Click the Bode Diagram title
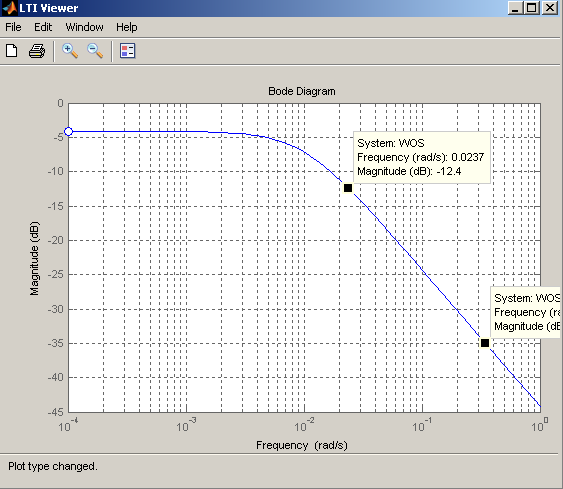 click(x=302, y=91)
